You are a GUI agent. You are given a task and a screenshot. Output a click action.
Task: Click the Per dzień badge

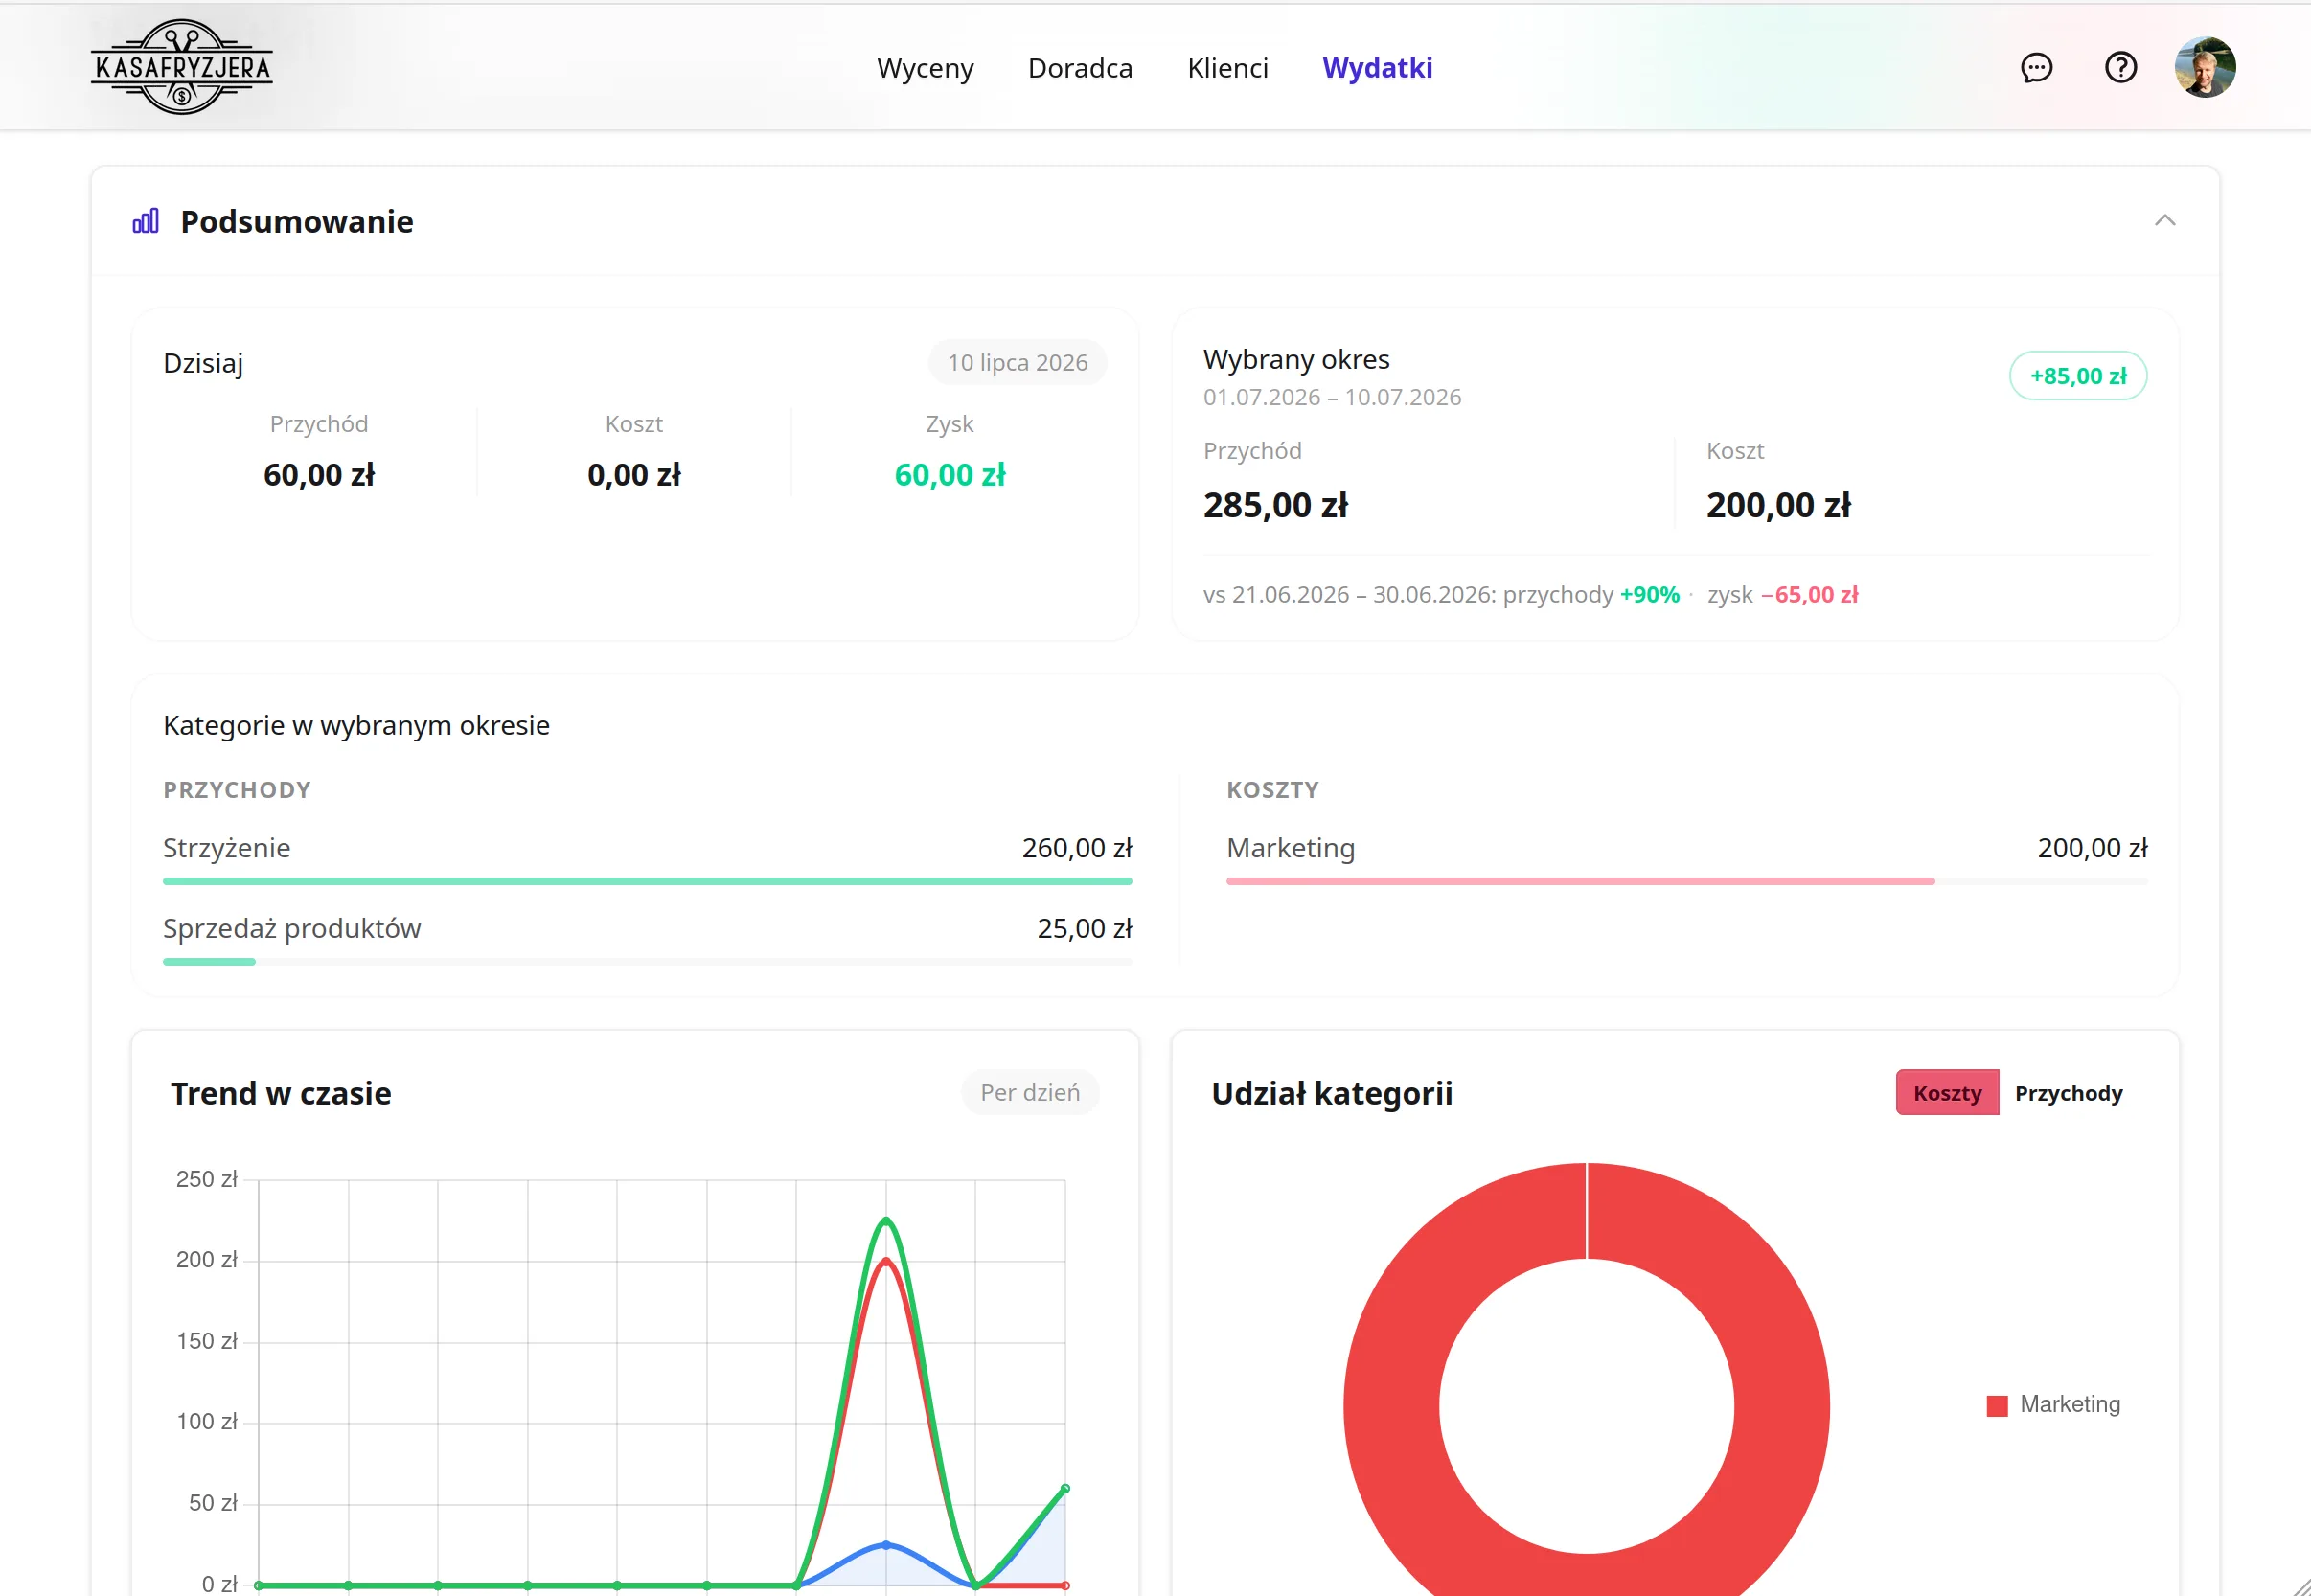(1030, 1092)
